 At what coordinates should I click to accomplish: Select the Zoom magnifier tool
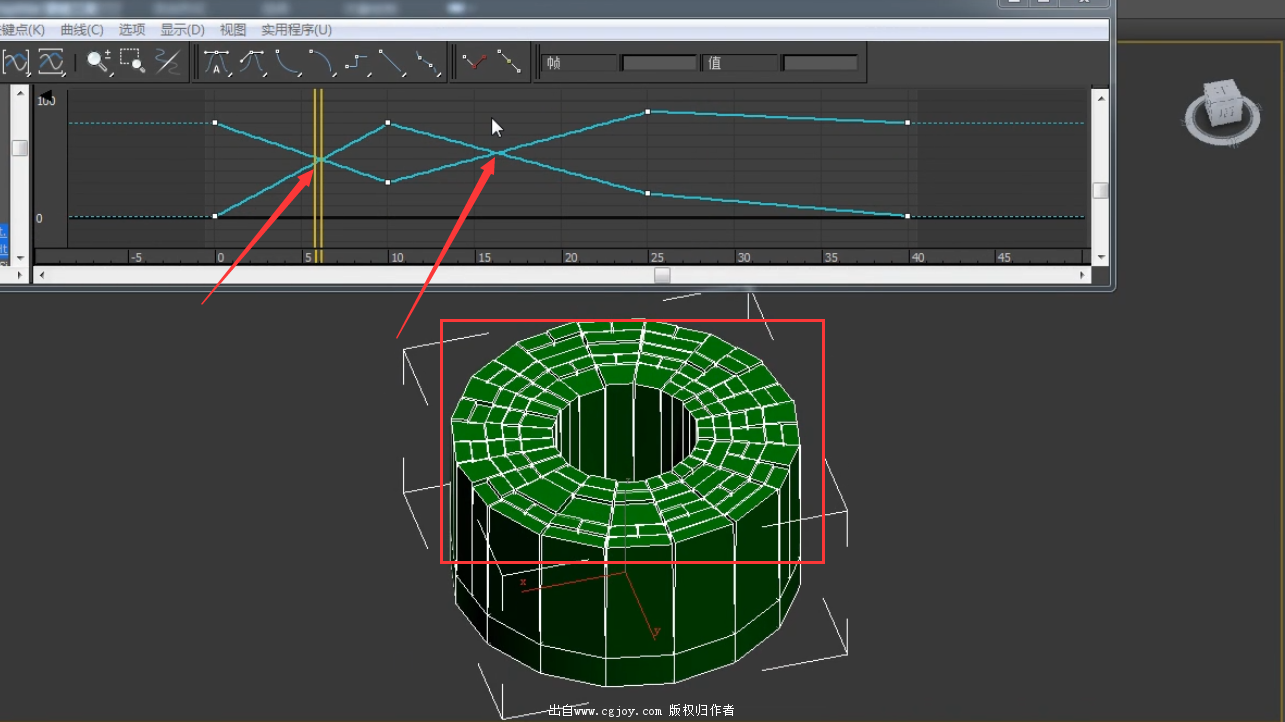[x=98, y=62]
